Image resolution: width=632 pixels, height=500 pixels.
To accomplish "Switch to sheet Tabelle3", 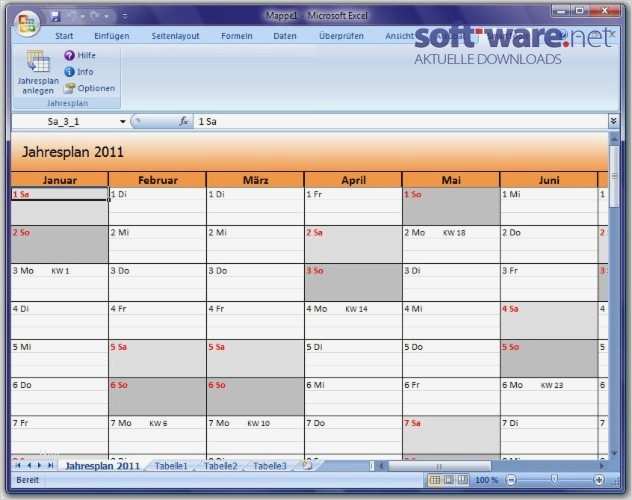I will (270, 466).
